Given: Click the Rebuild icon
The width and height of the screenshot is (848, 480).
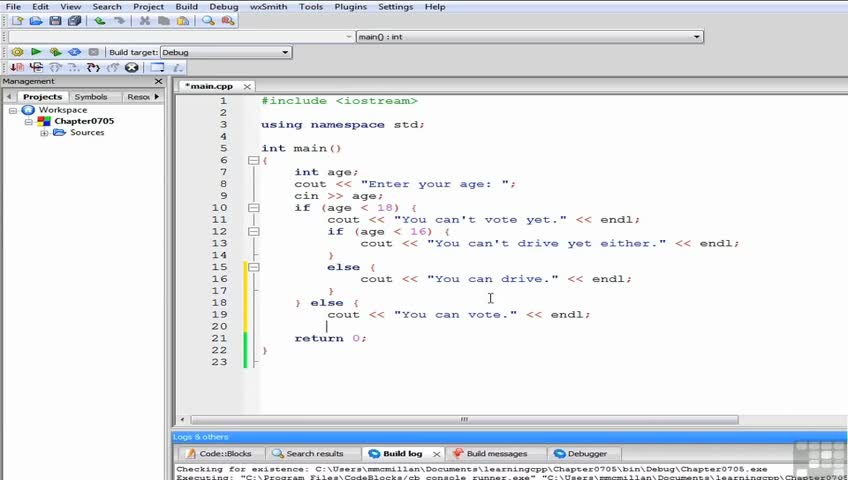Looking at the screenshot, I should [75, 52].
